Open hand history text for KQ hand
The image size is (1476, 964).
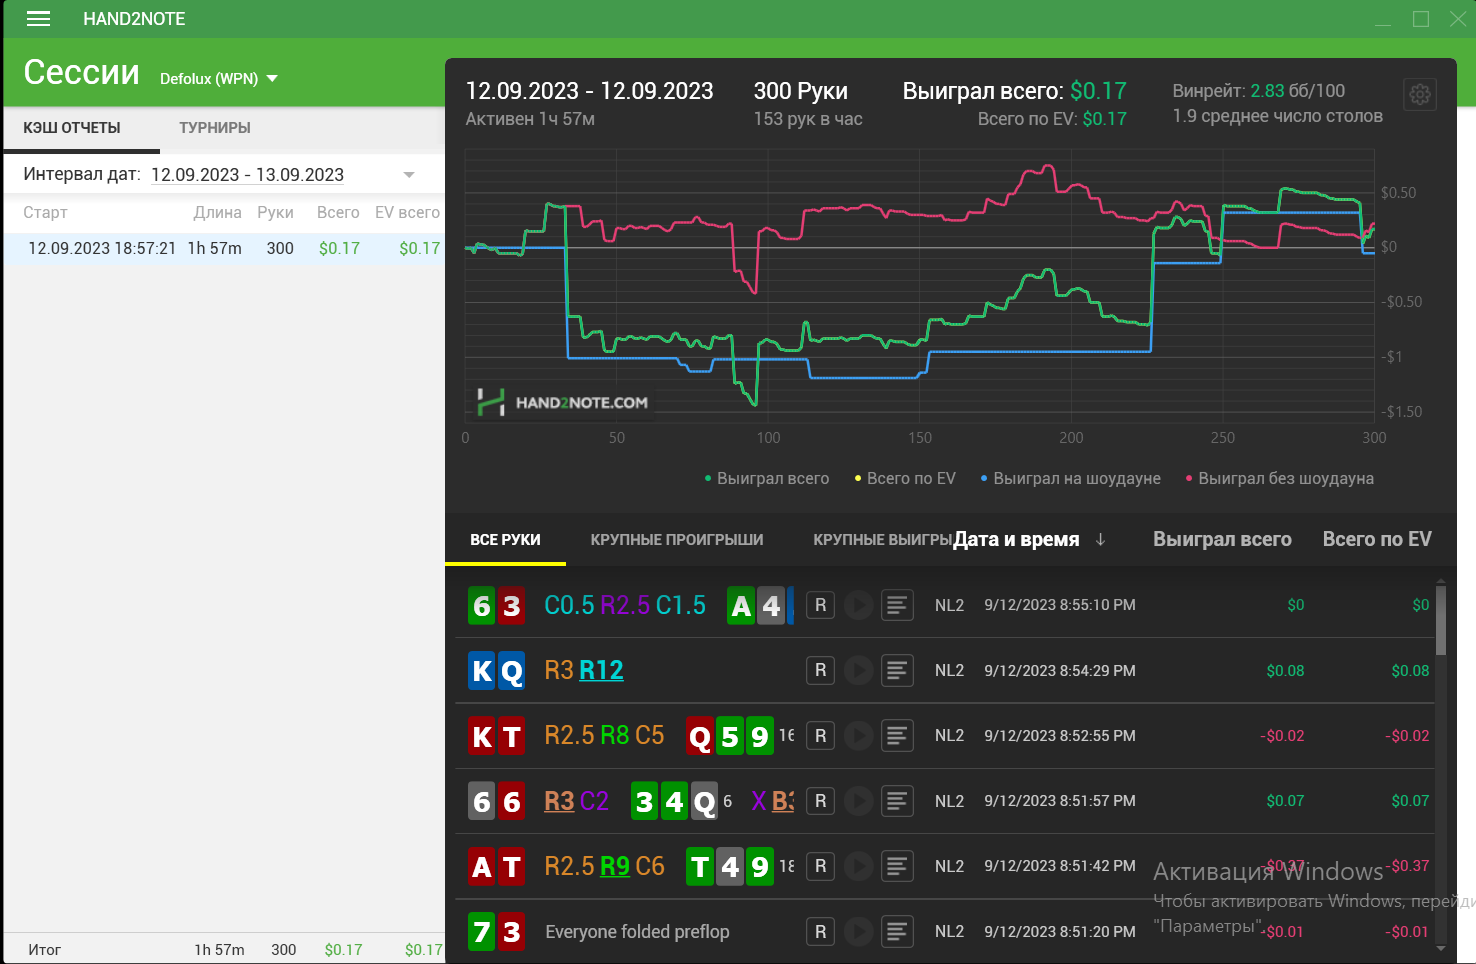897,671
